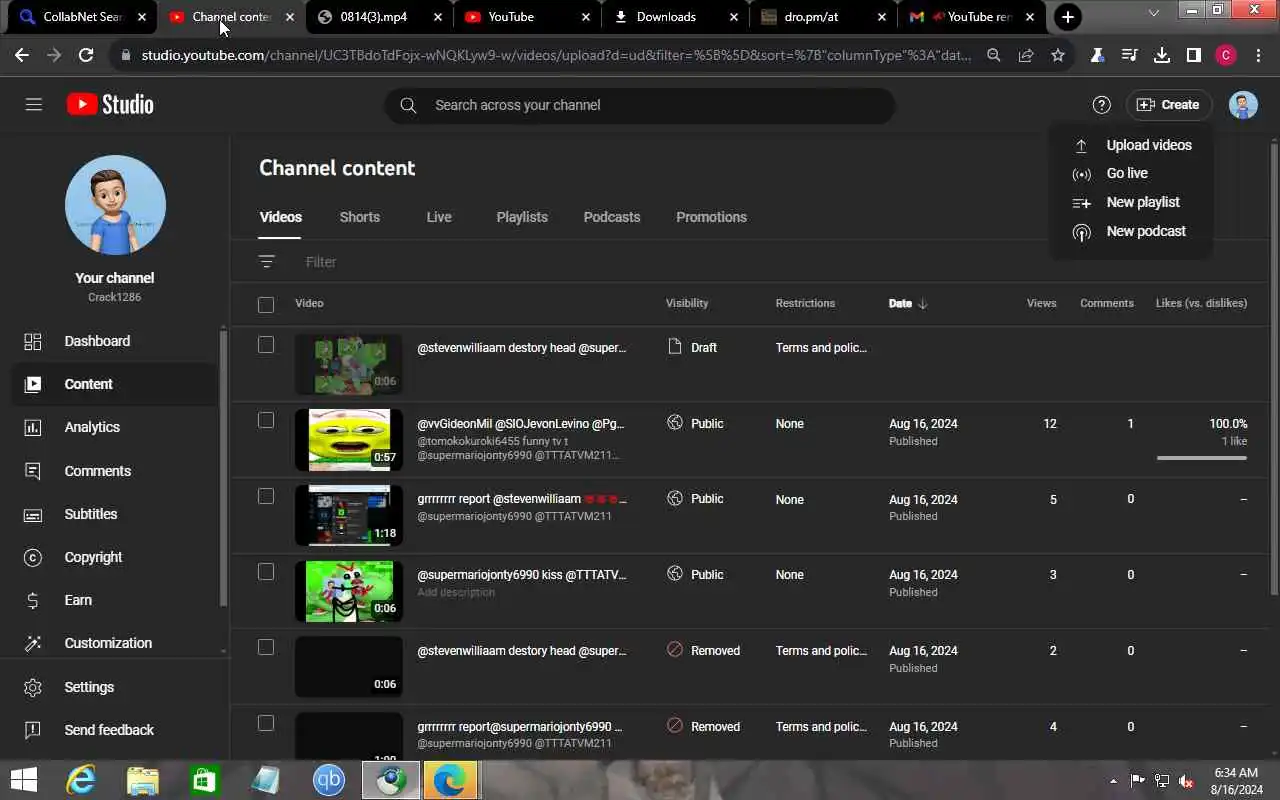
Task: Switch to the Promotions tab
Action: click(711, 217)
